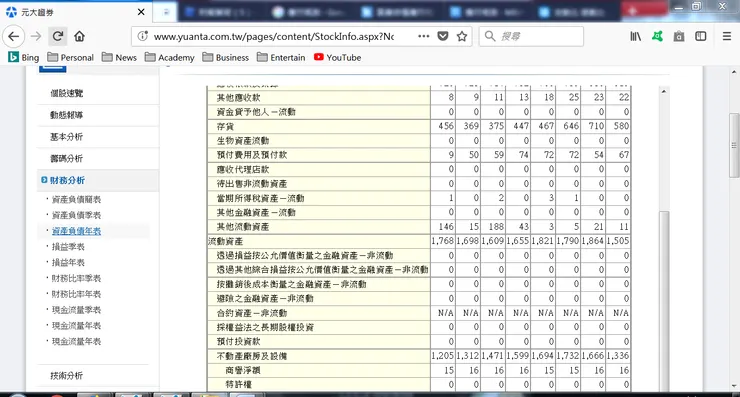Click the inner table scrollbar up arrow
This screenshot has height=397, width=740.
click(664, 92)
